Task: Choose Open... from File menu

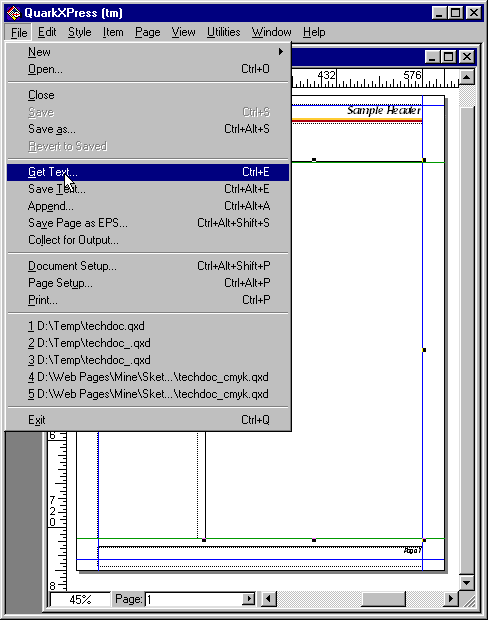Action: point(148,69)
